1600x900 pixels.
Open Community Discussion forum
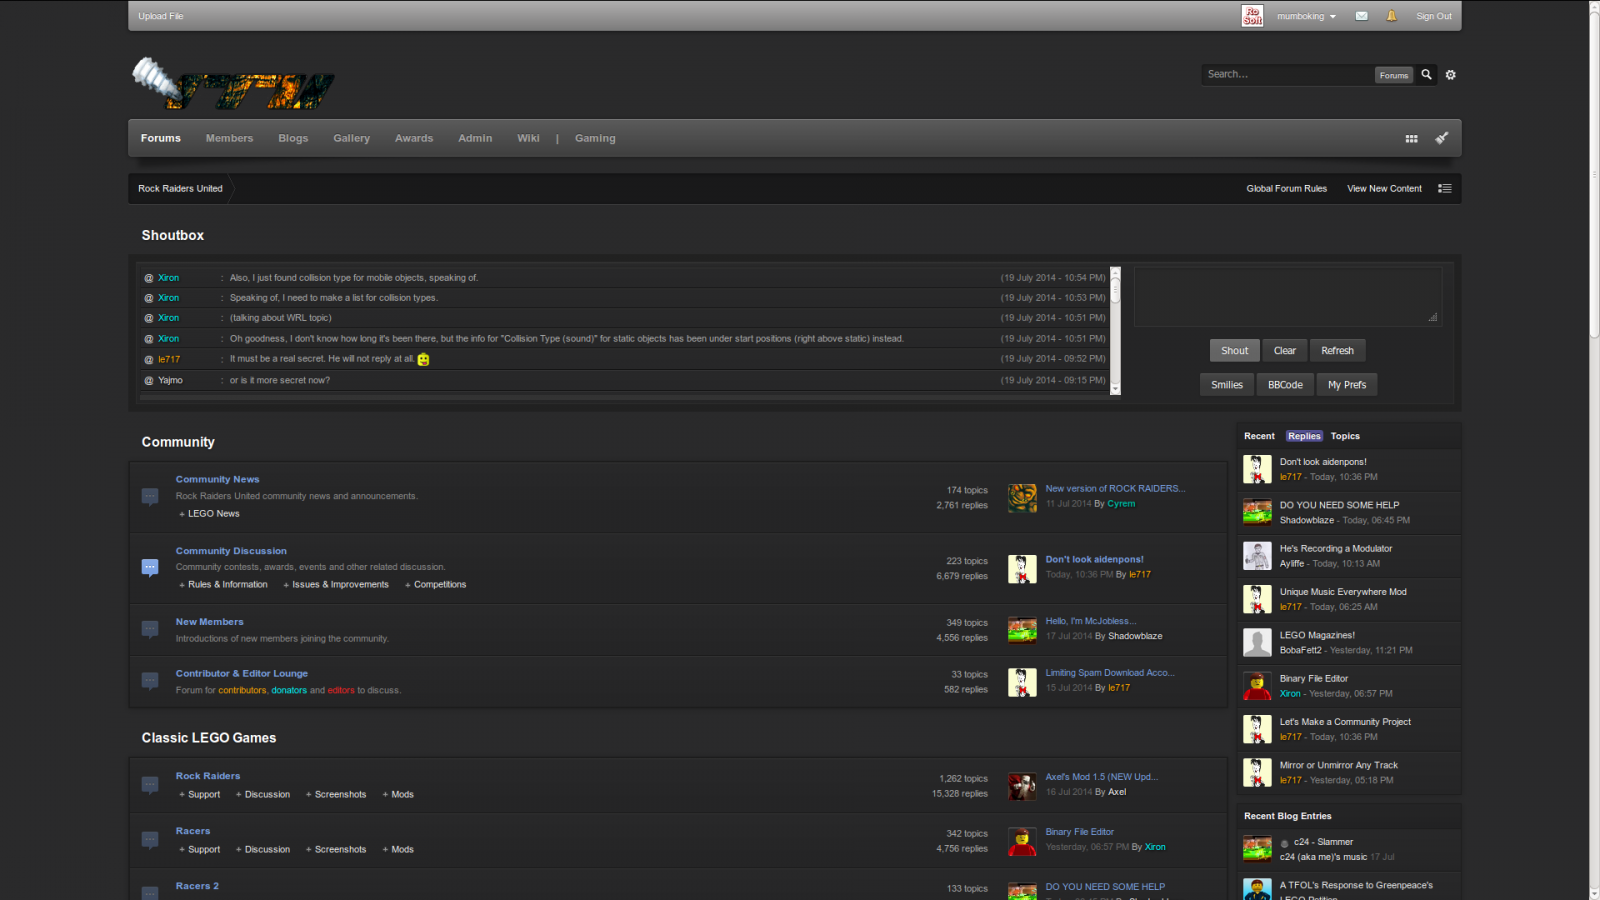tap(231, 551)
